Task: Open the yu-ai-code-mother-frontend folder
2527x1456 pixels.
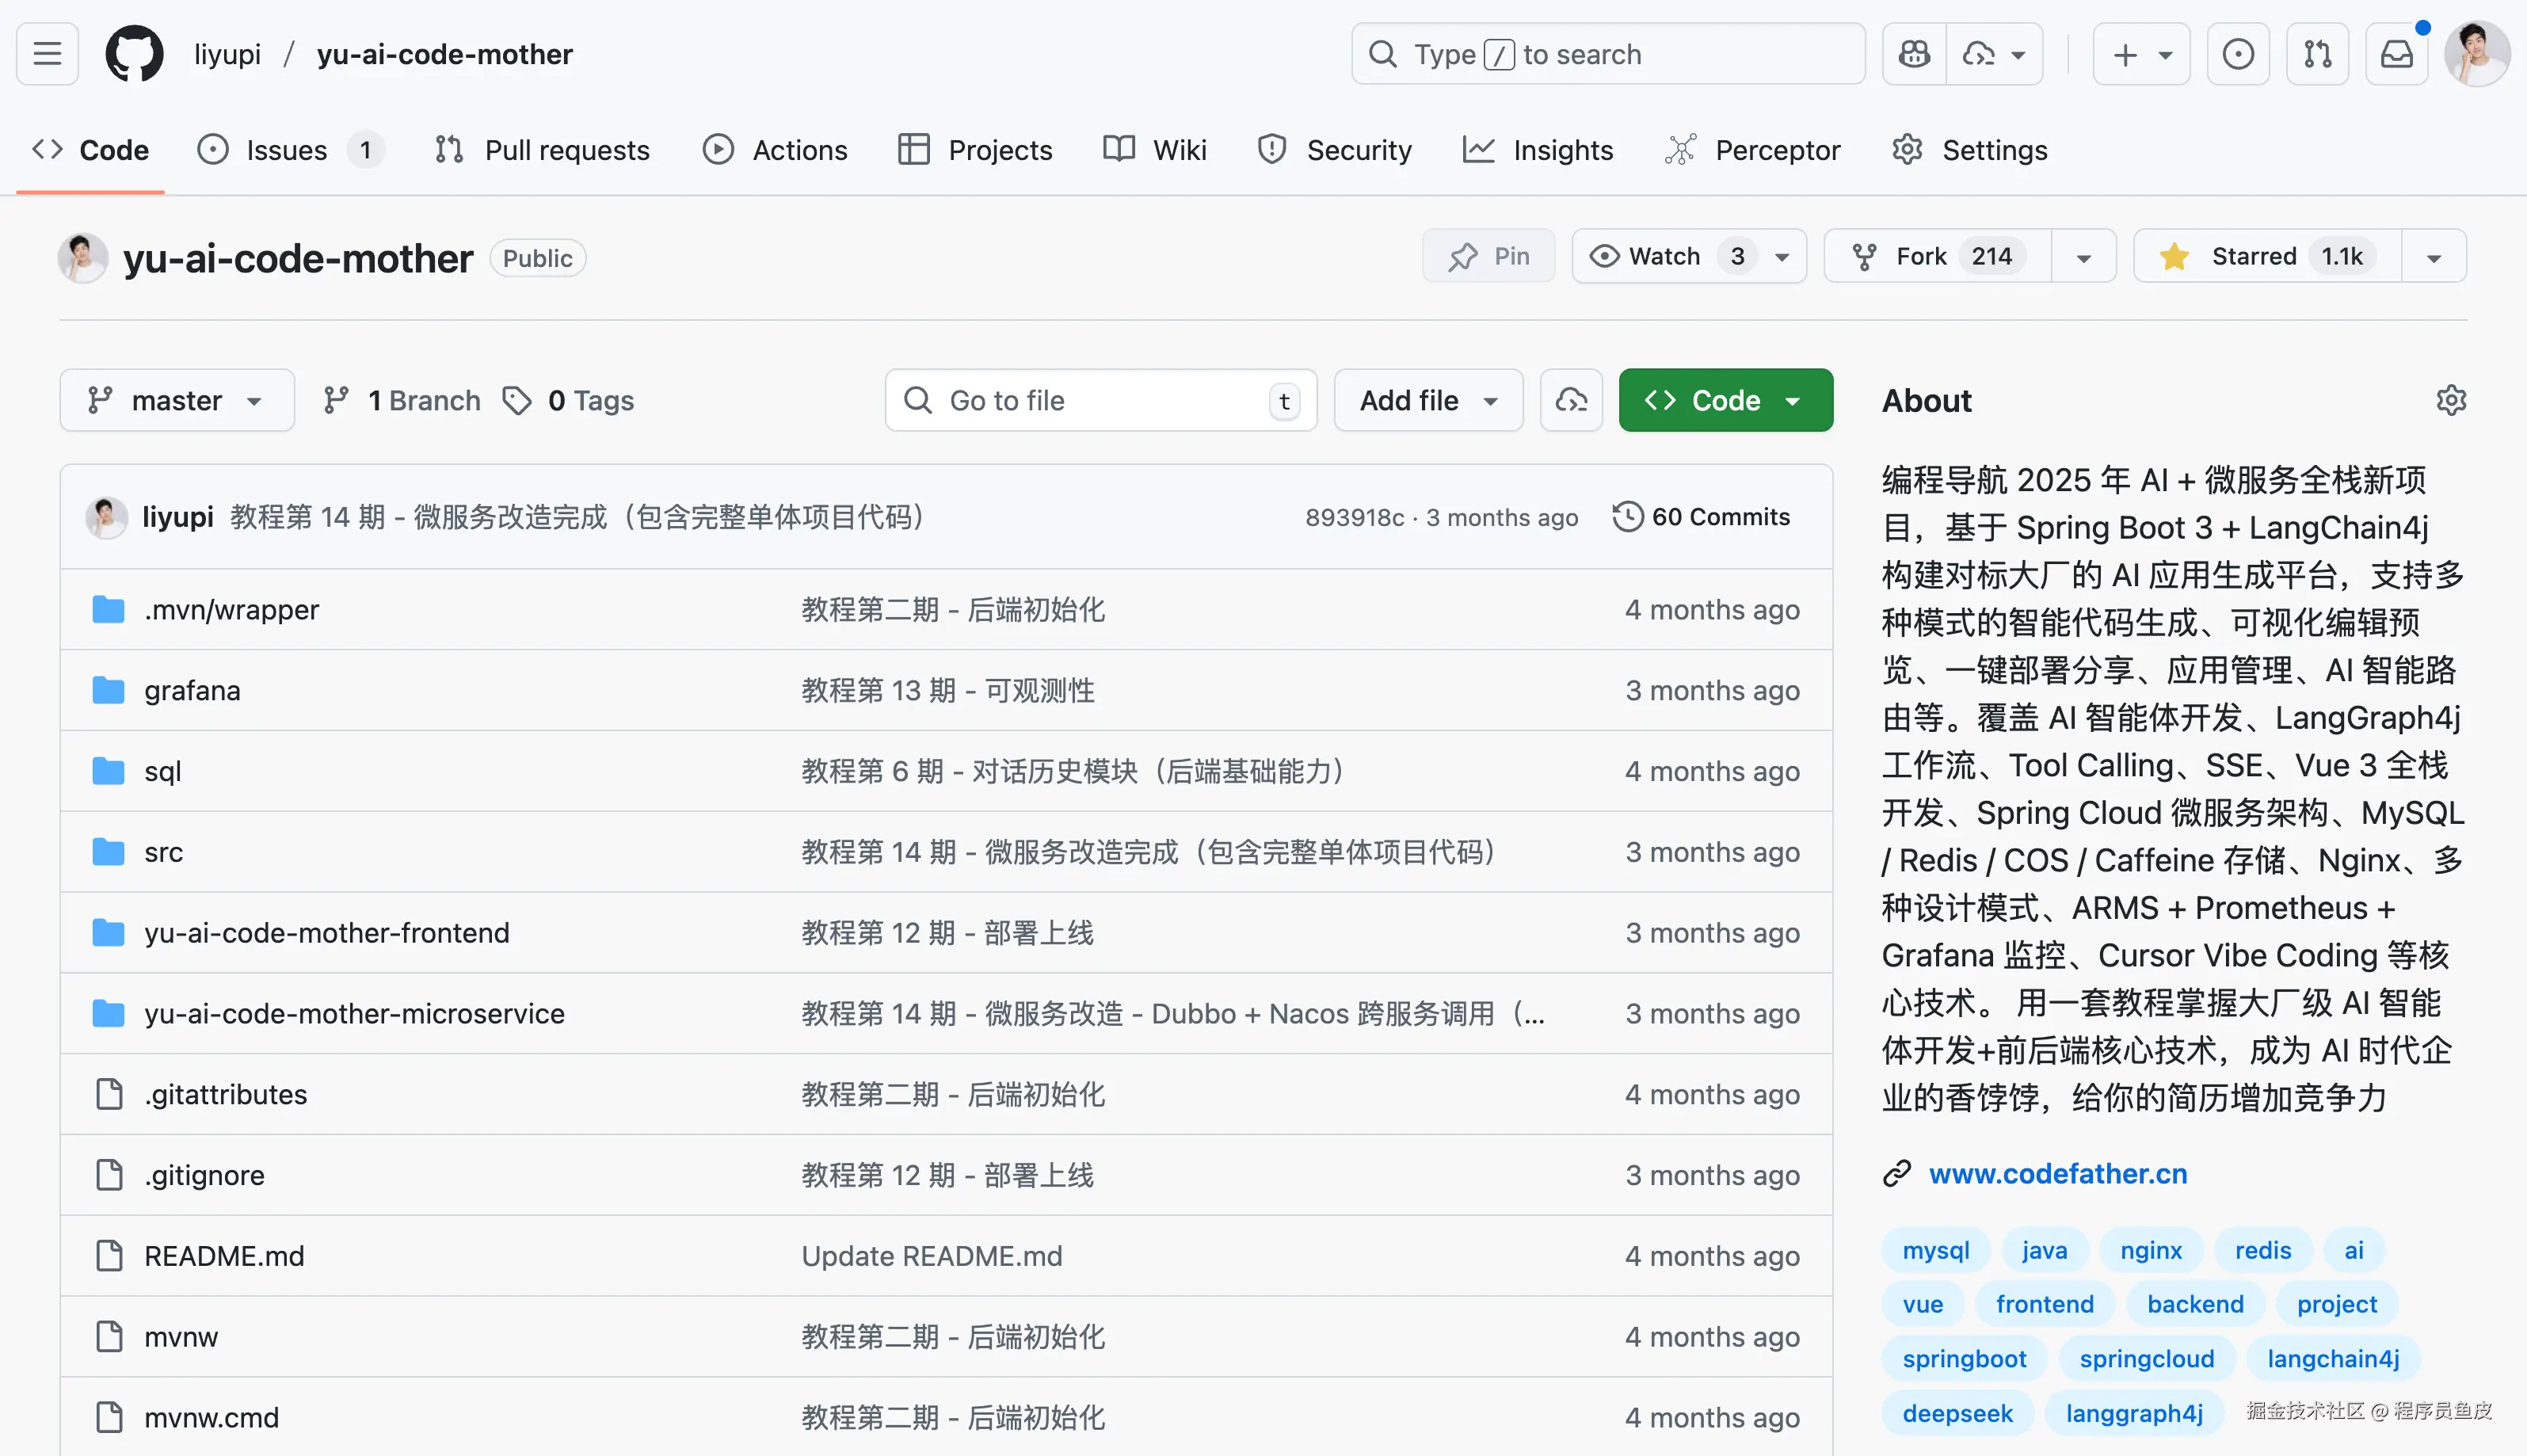Action: point(326,933)
